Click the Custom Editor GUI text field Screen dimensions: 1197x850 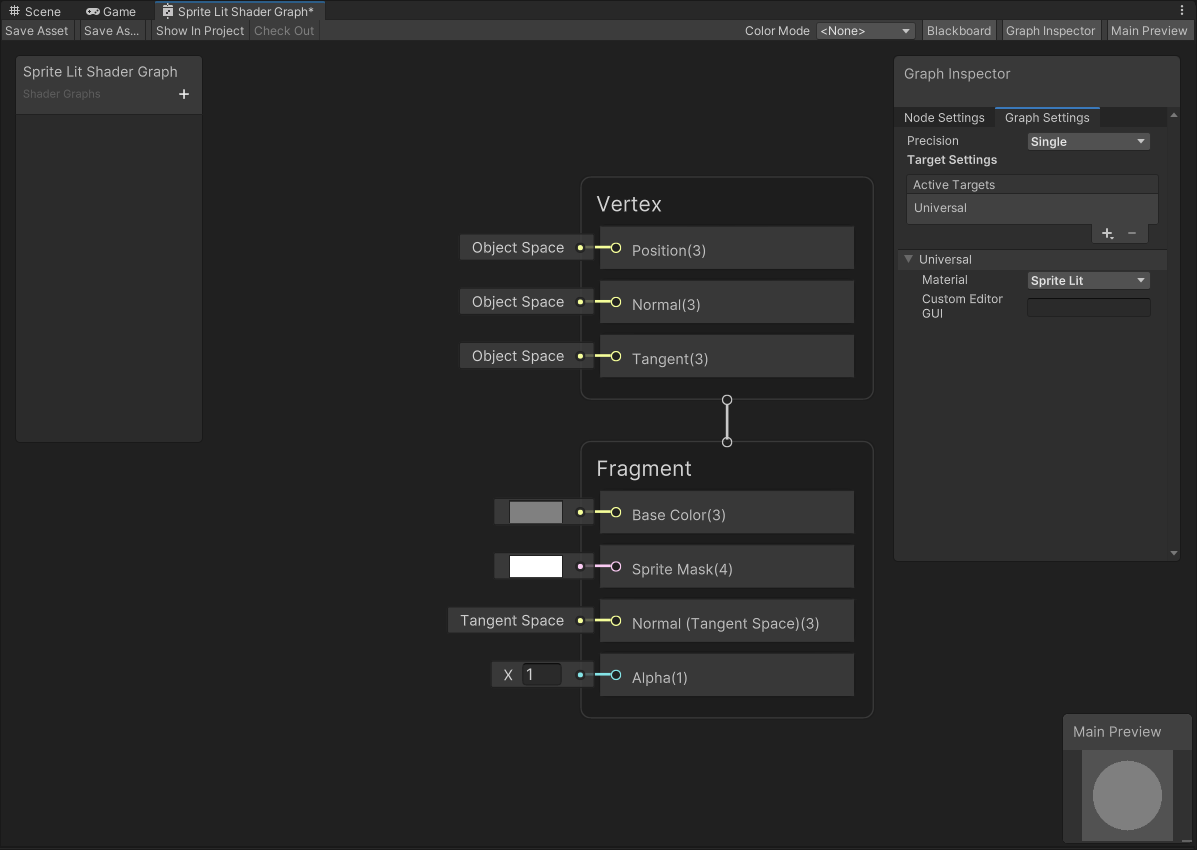[x=1088, y=307]
